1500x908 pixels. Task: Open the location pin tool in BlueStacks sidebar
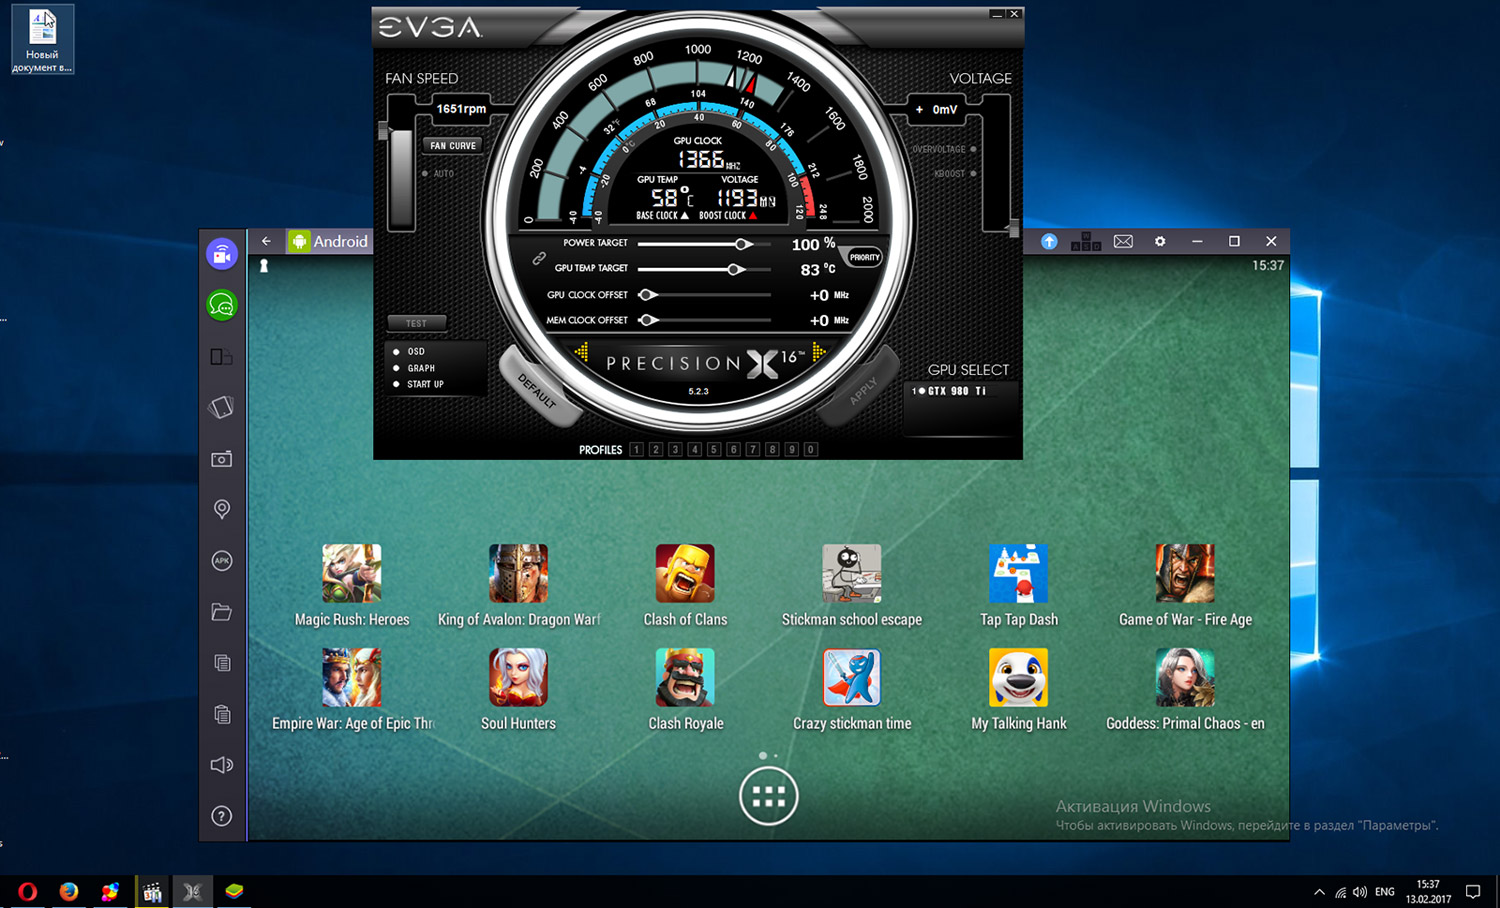point(222,510)
